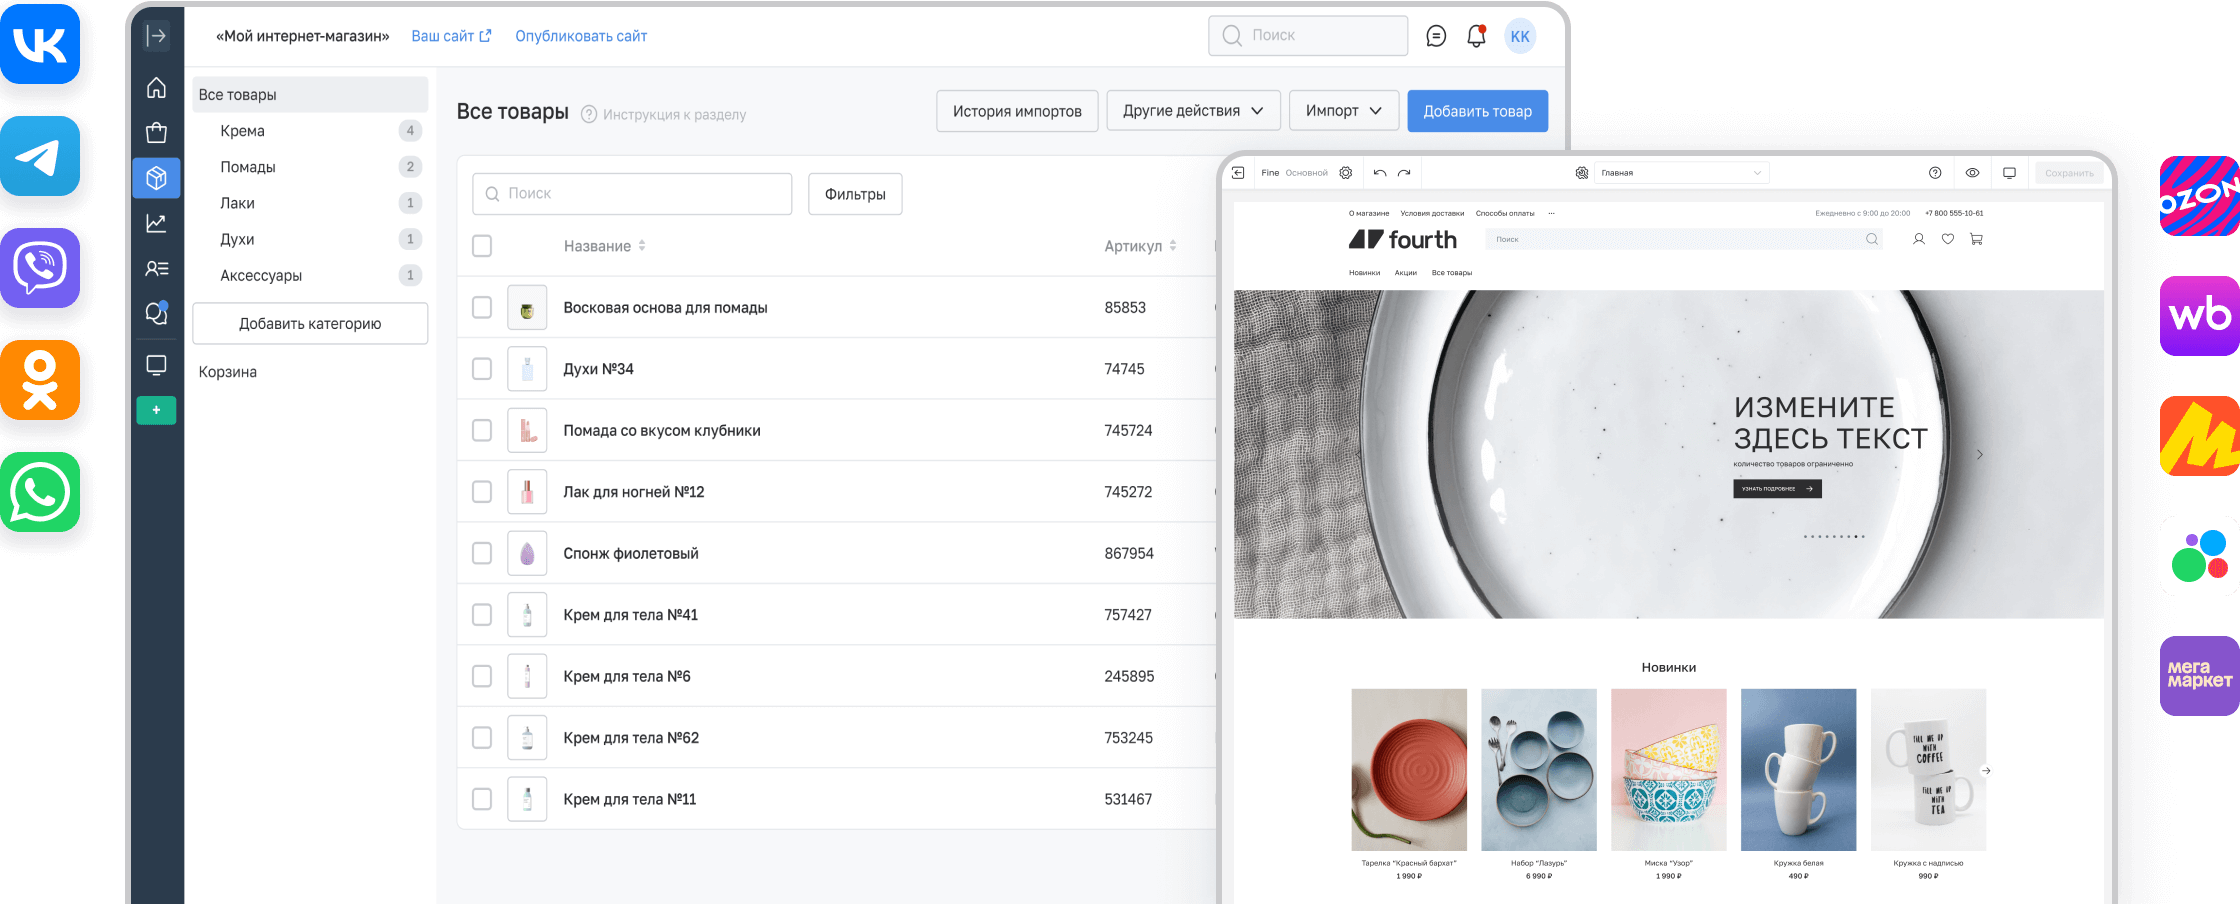Click the products search field

tap(632, 194)
